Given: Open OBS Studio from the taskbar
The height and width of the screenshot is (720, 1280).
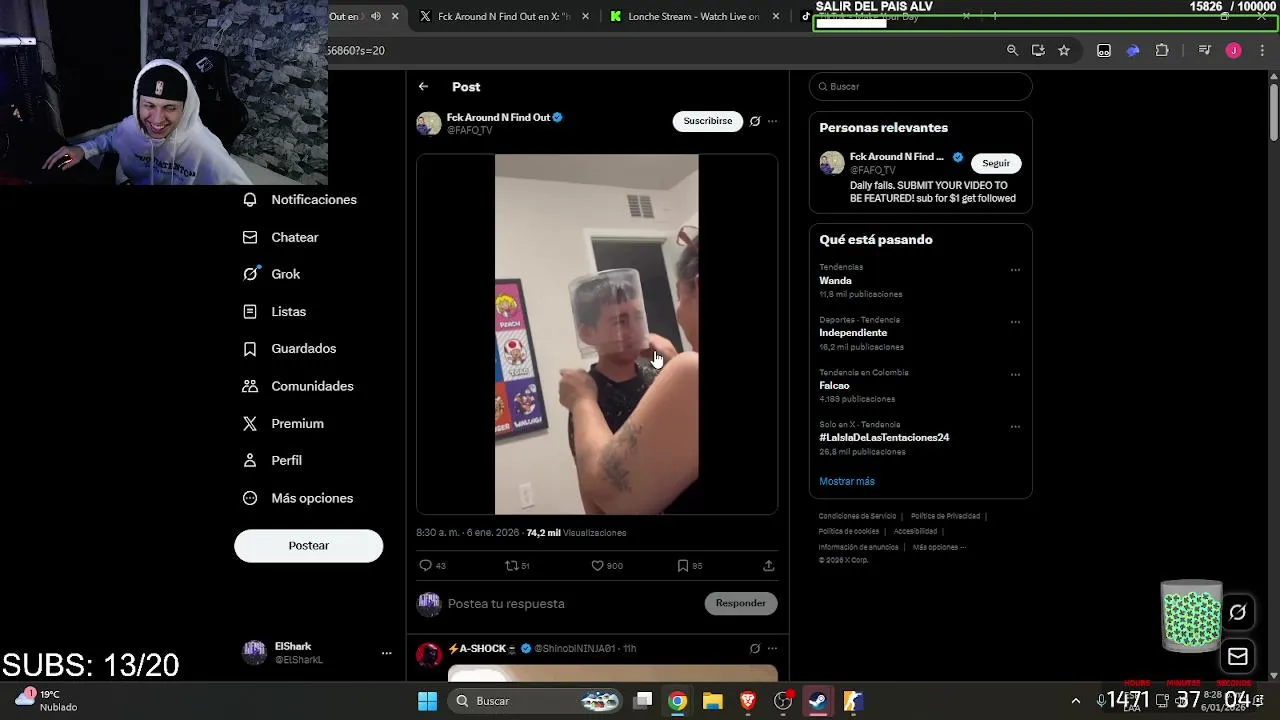Looking at the screenshot, I should point(783,701).
